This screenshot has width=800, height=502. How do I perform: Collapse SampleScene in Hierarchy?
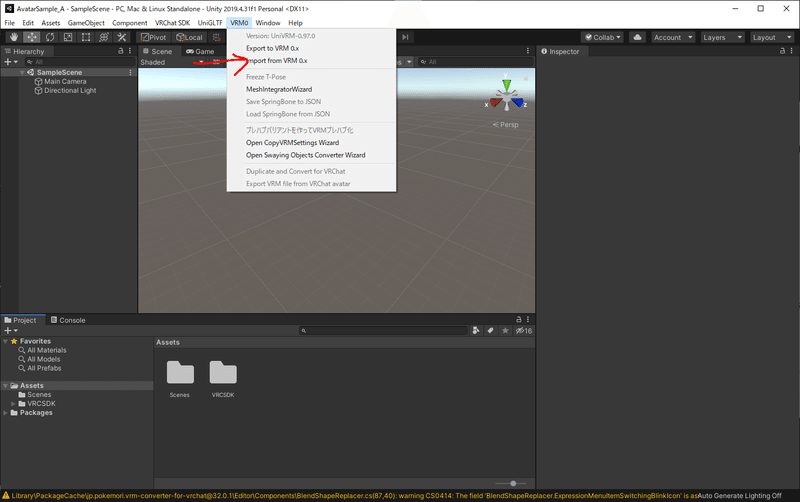click(x=22, y=72)
